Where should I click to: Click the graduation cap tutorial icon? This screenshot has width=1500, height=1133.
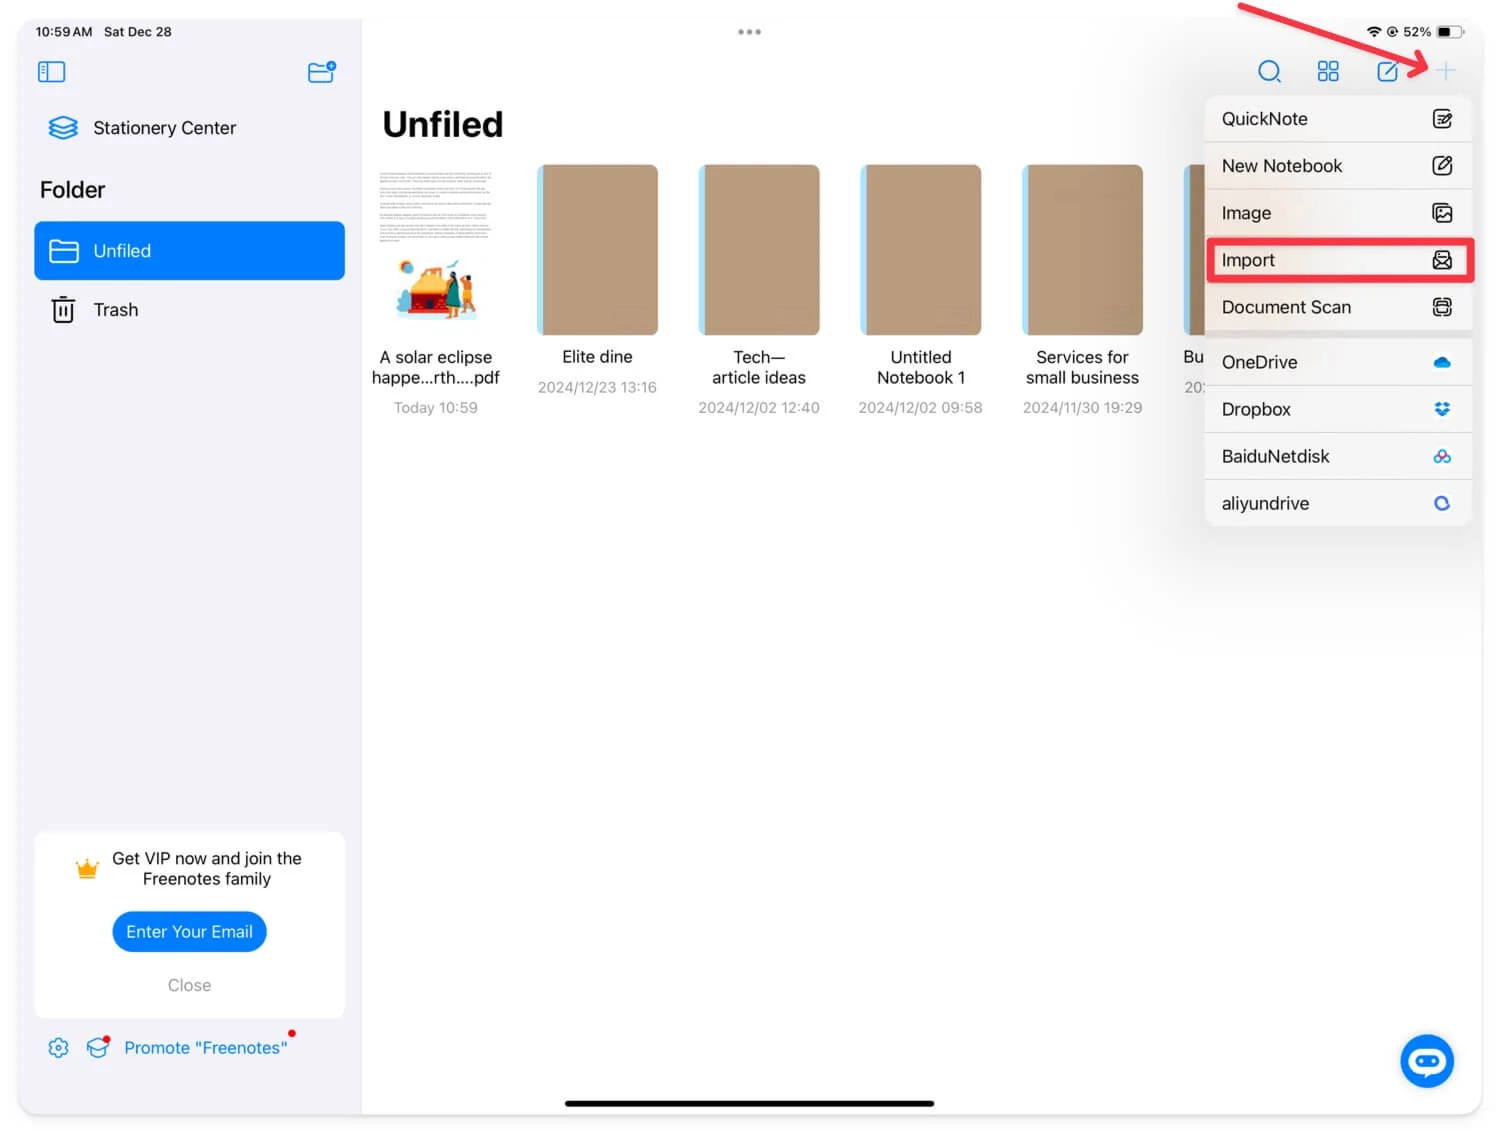point(97,1047)
